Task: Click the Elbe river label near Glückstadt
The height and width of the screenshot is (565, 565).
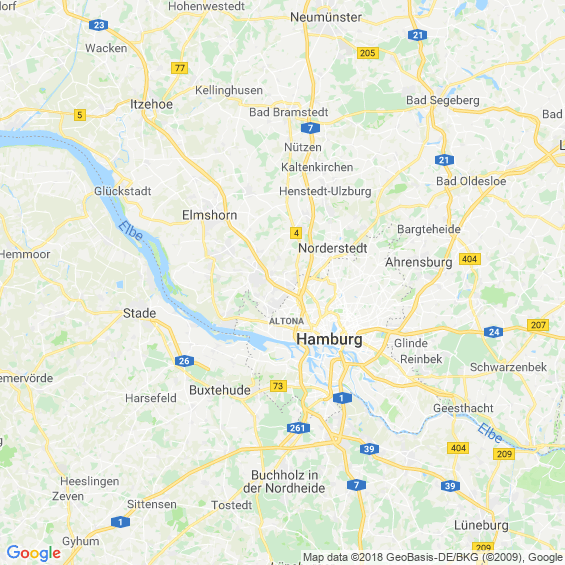Action: pos(130,231)
